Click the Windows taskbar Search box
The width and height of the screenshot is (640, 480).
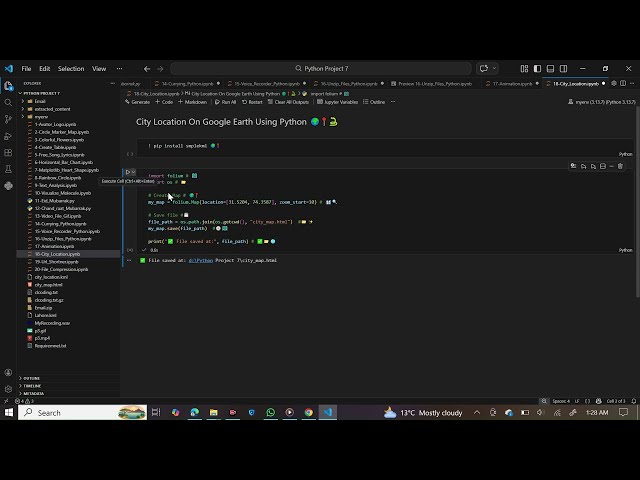click(x=82, y=413)
